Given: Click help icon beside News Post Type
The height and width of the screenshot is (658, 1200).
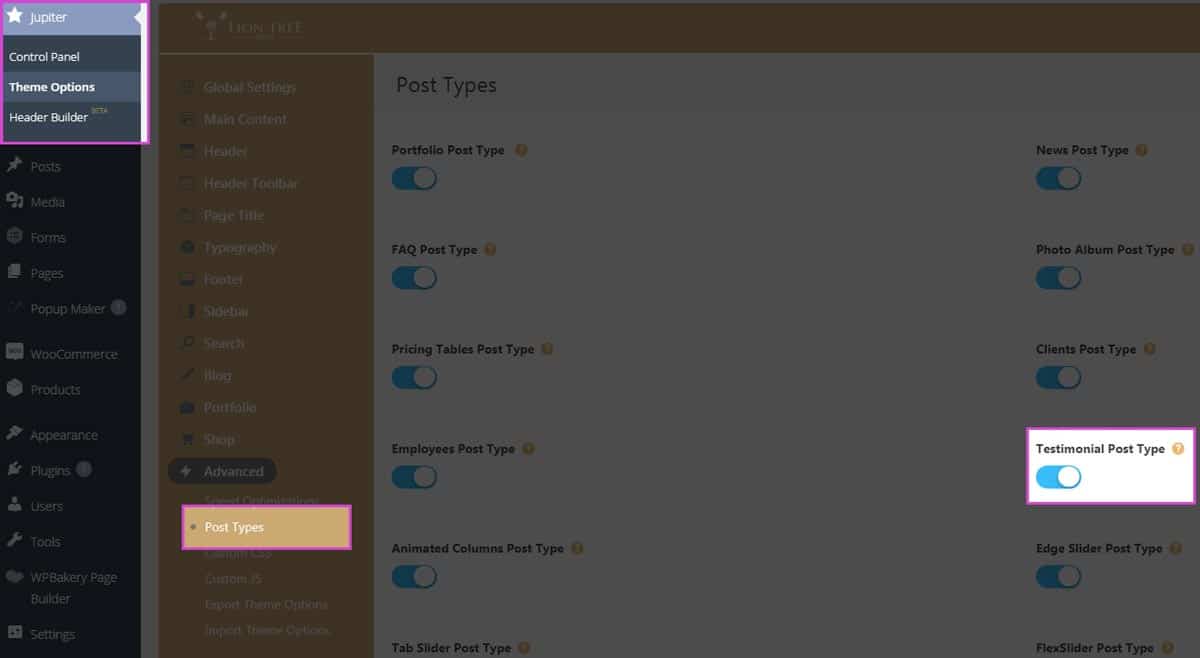Looking at the screenshot, I should [x=1142, y=150].
